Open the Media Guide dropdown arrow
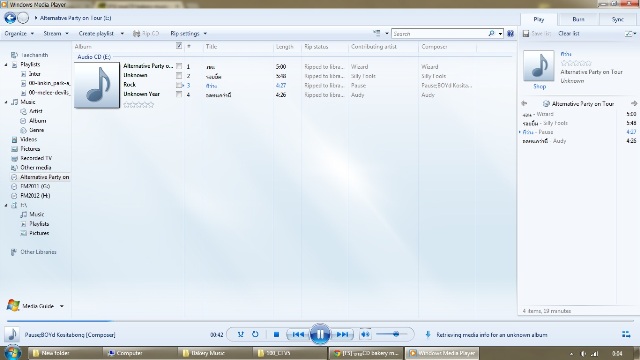Viewport: 640px width, 360px height. (62, 306)
